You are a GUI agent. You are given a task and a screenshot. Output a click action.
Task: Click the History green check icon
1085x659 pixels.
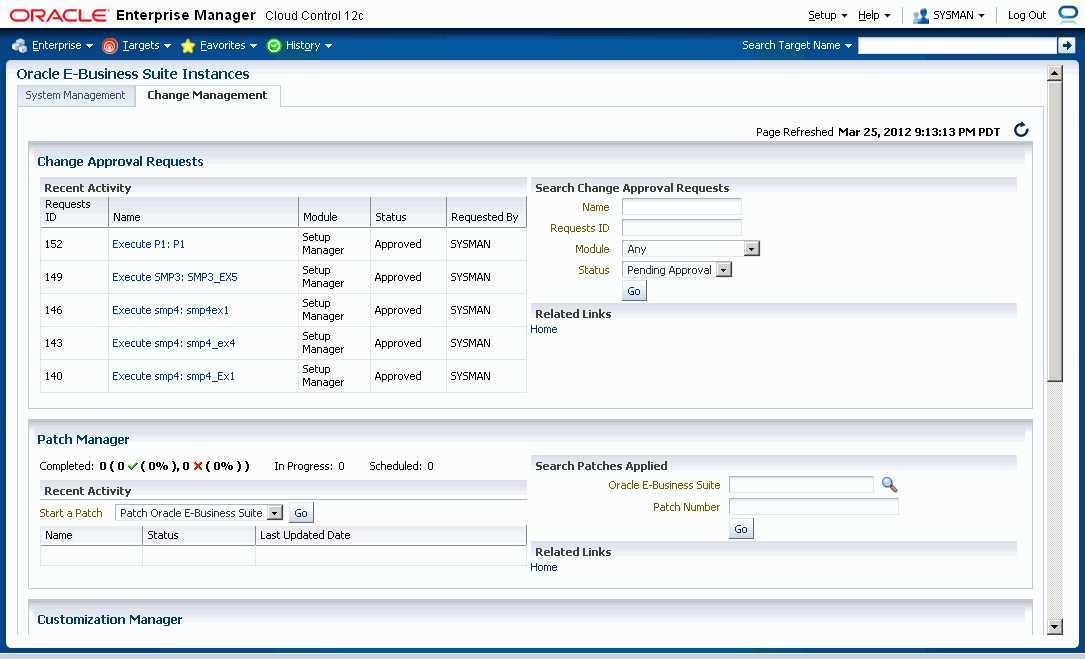[274, 46]
